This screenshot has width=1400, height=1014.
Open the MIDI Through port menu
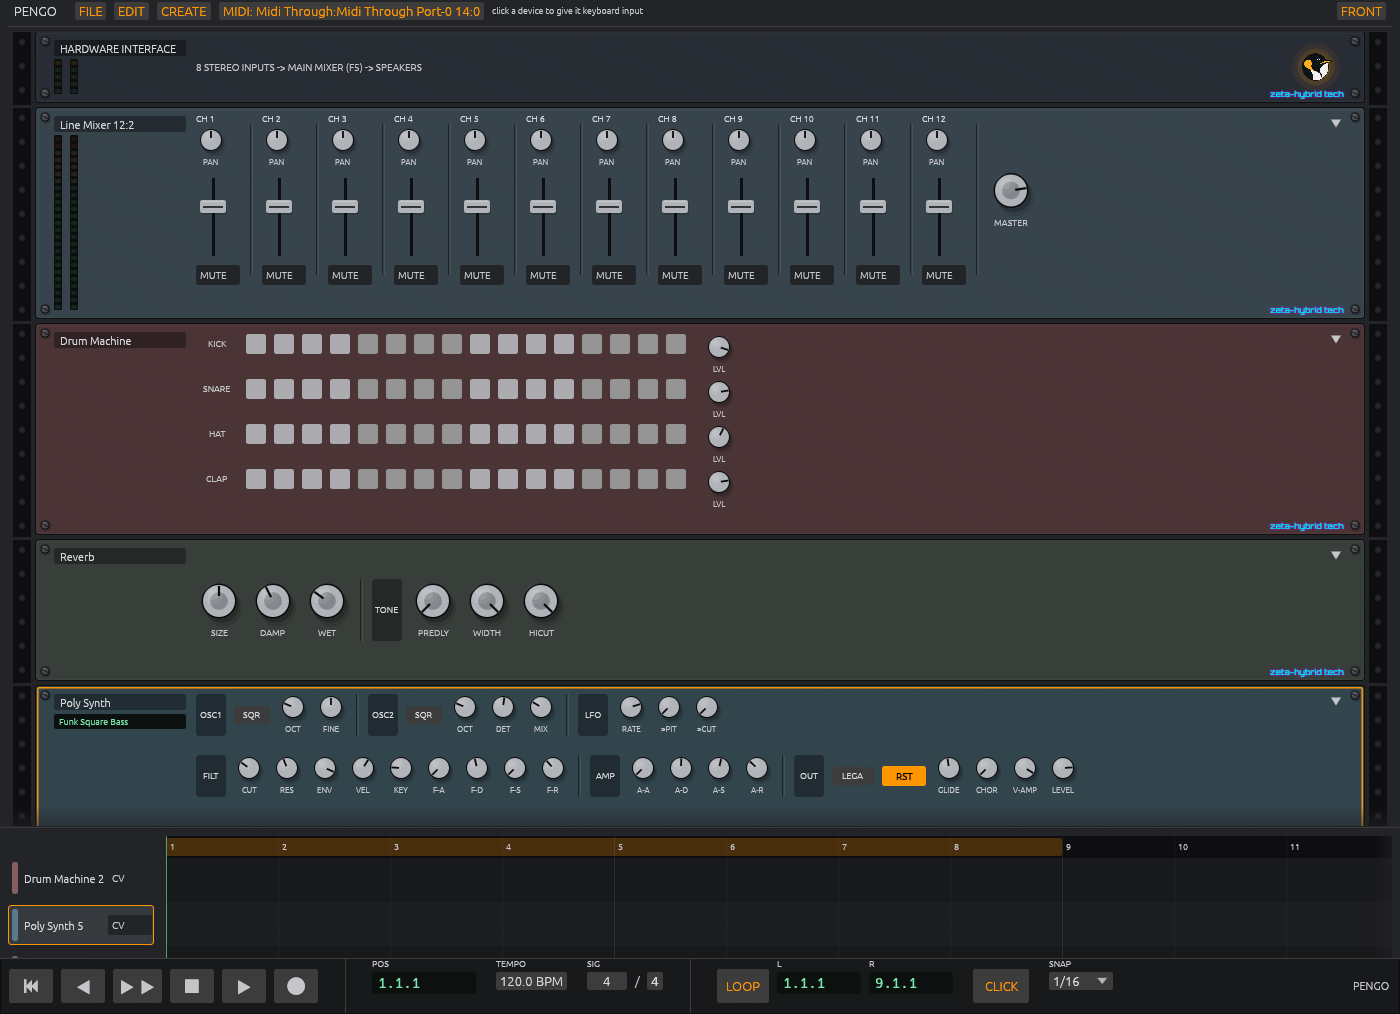point(352,11)
